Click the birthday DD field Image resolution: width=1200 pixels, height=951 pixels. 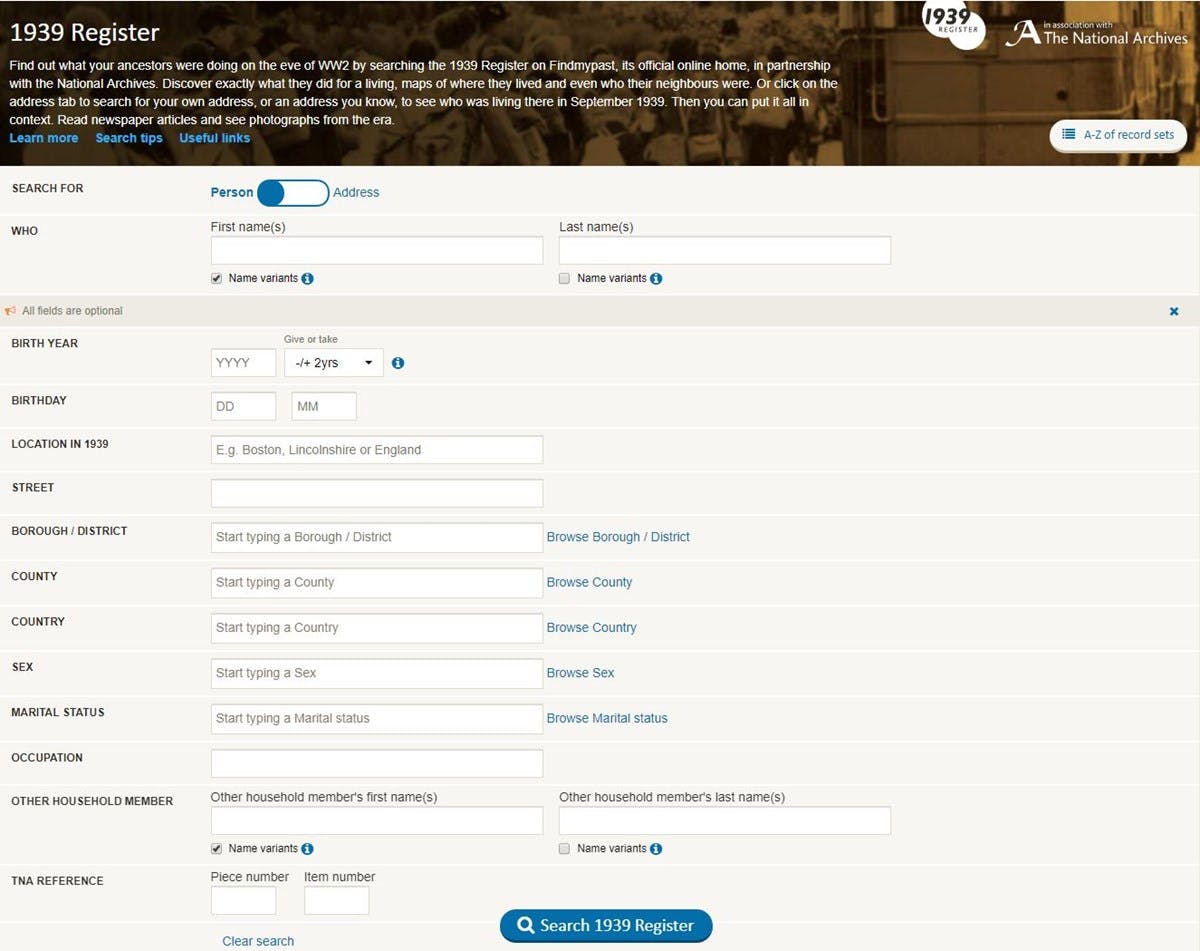243,406
